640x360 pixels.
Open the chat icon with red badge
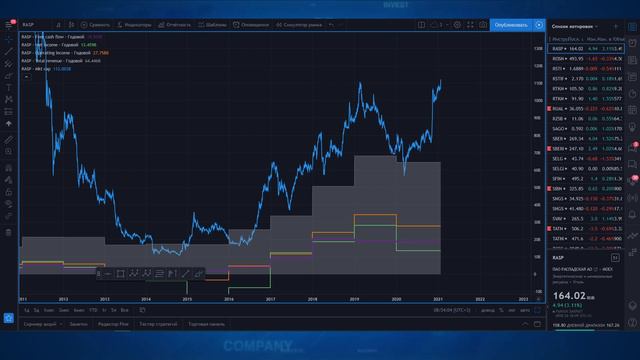point(632,147)
